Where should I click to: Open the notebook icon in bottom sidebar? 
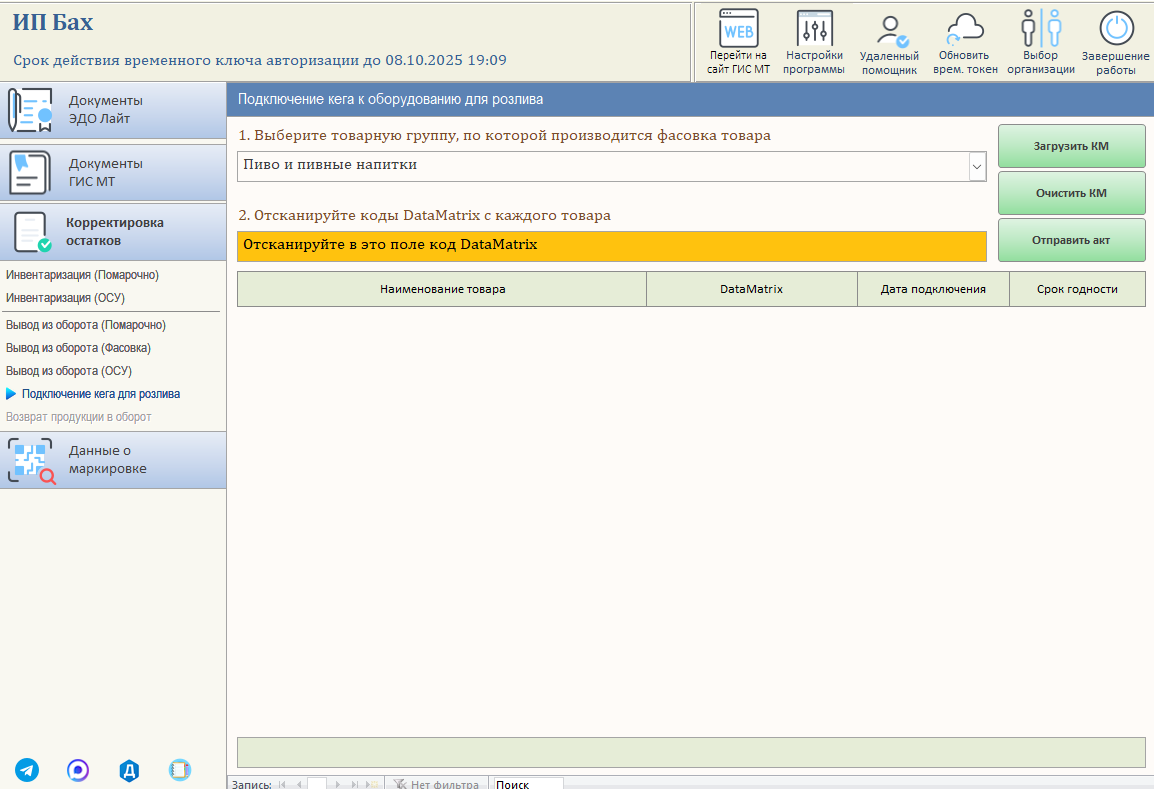180,770
